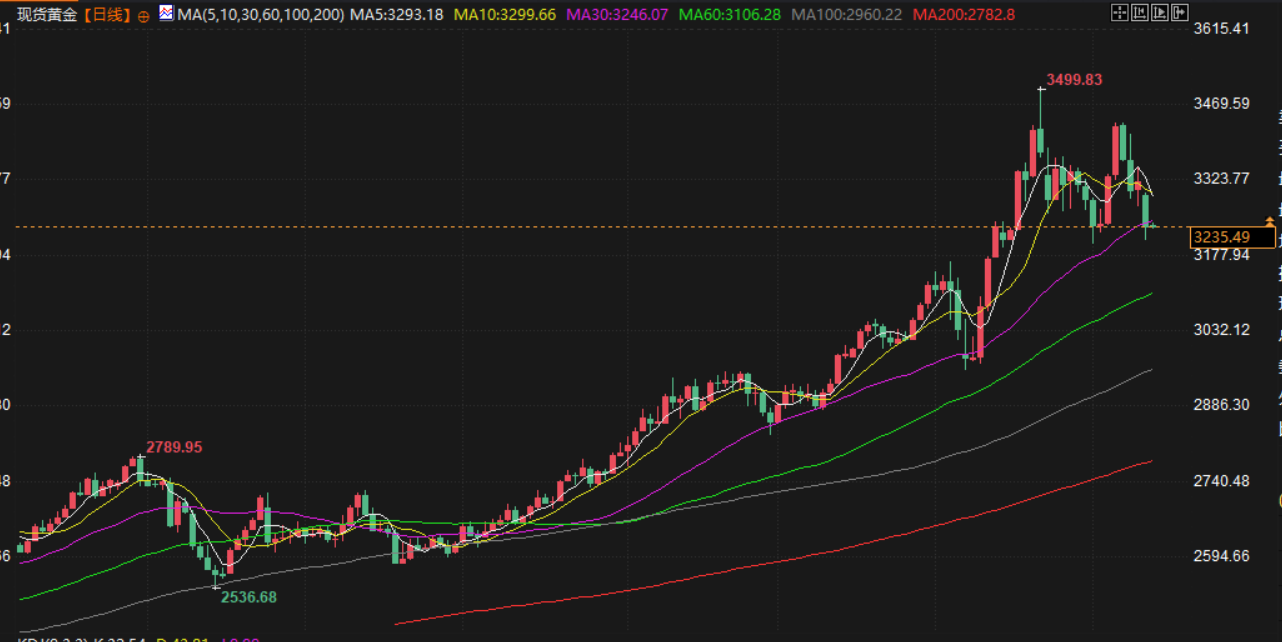1282x642 pixels.
Task: Open the MA indicator settings icon
Action: 166,14
